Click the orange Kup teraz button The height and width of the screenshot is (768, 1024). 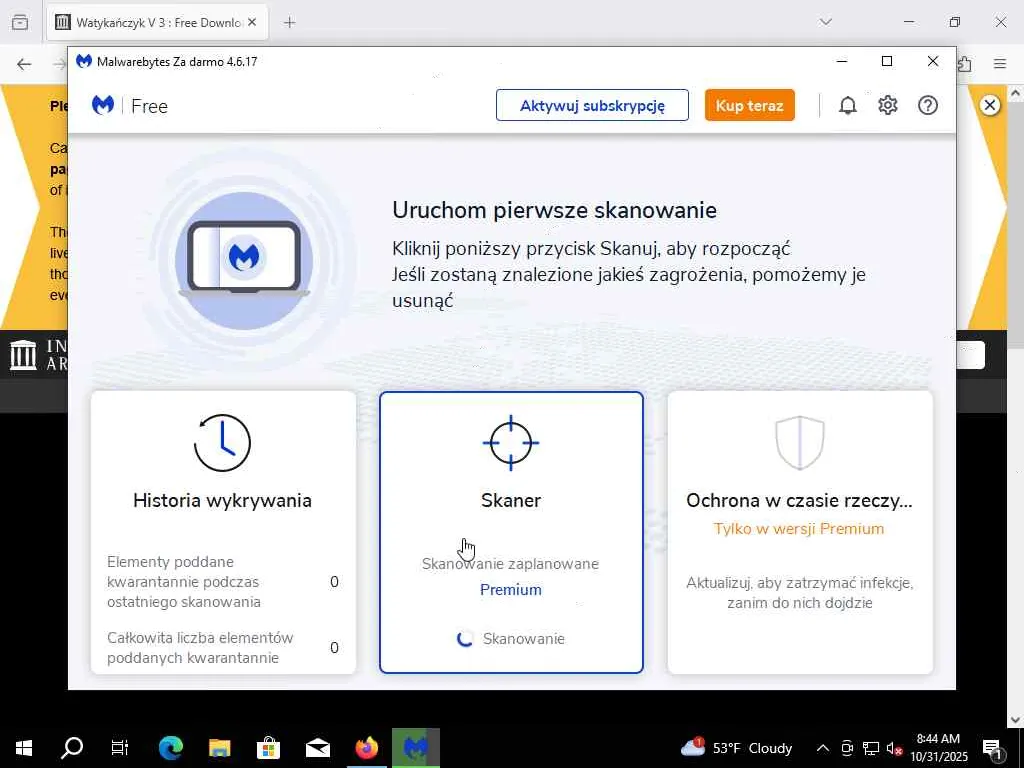tap(750, 105)
